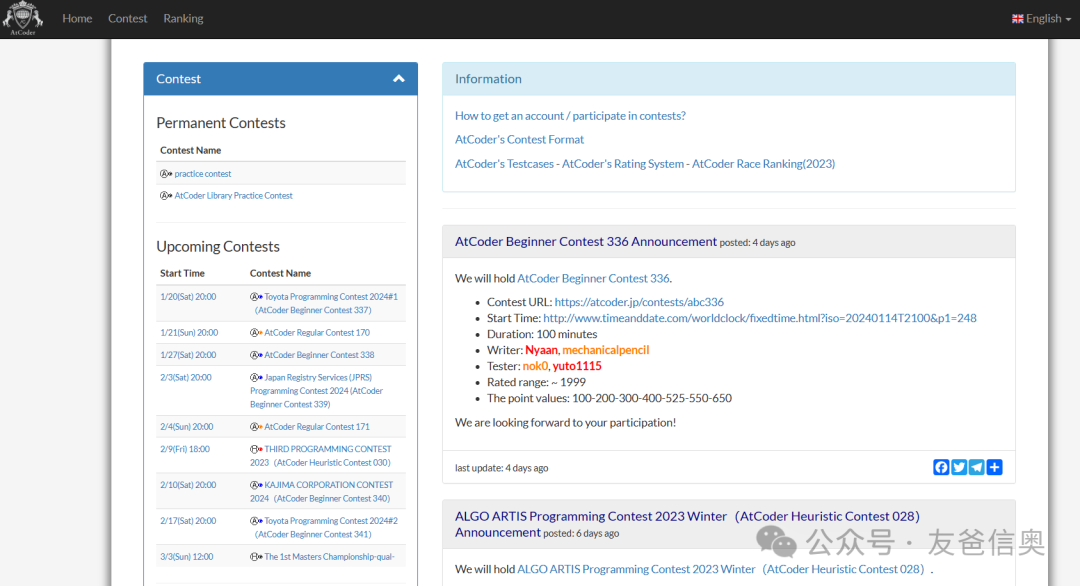This screenshot has height=586, width=1080.
Task: Open the English language dropdown
Action: click(x=1041, y=19)
